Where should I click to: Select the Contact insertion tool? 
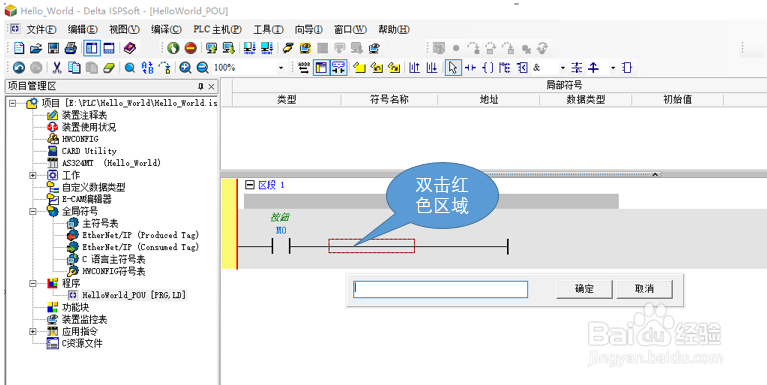471,68
